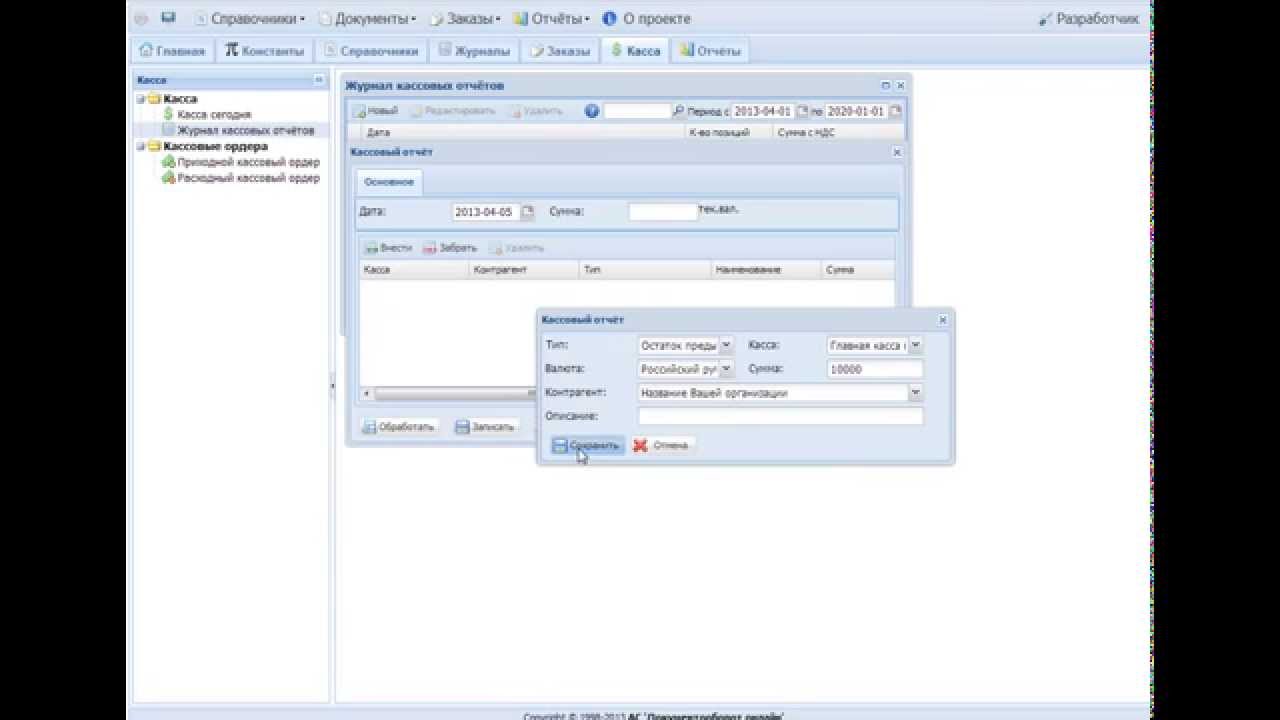Click the К-во позиций column header
1280x720 pixels.
[729, 132]
